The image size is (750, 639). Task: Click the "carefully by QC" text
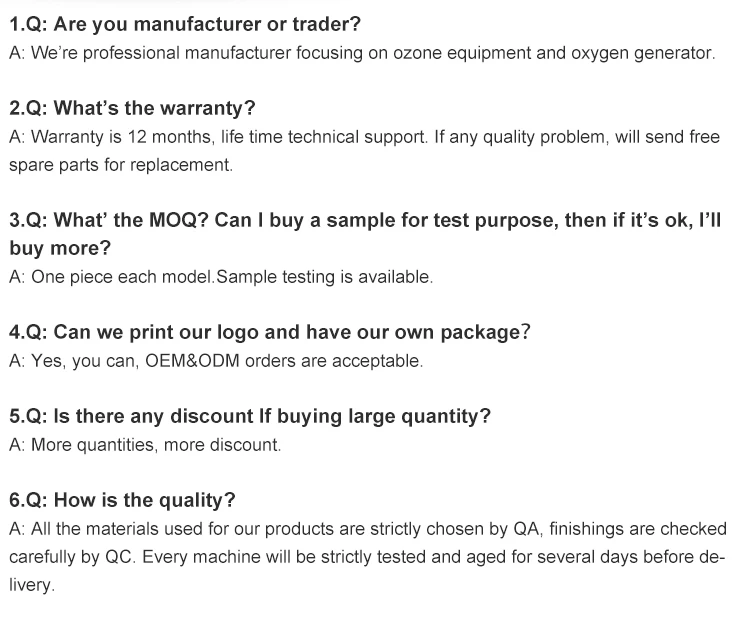70,557
